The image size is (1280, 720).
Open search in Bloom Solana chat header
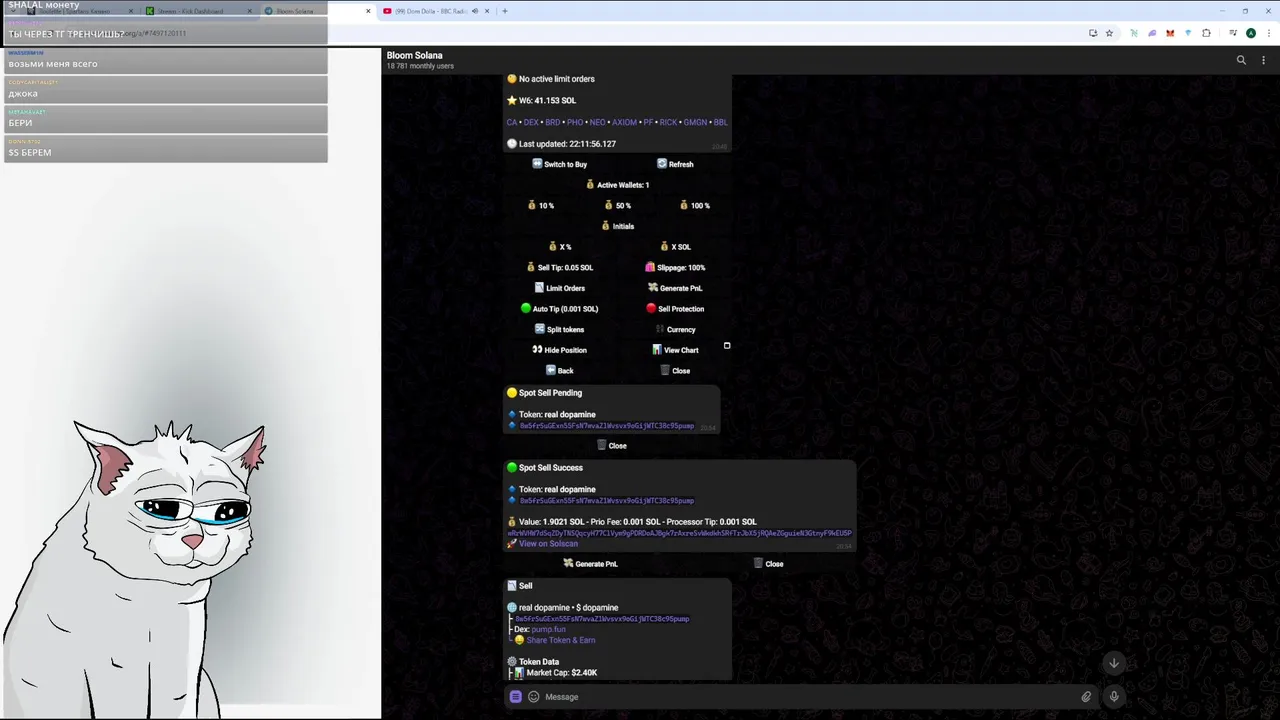coord(1241,60)
